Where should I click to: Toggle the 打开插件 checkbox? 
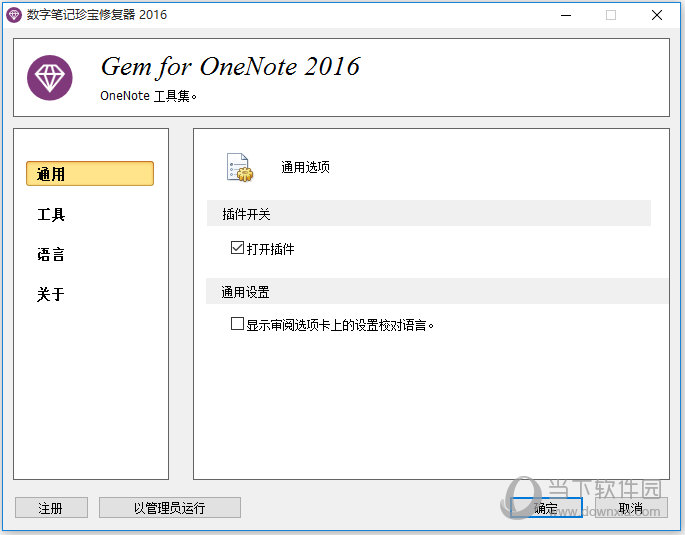[237, 248]
